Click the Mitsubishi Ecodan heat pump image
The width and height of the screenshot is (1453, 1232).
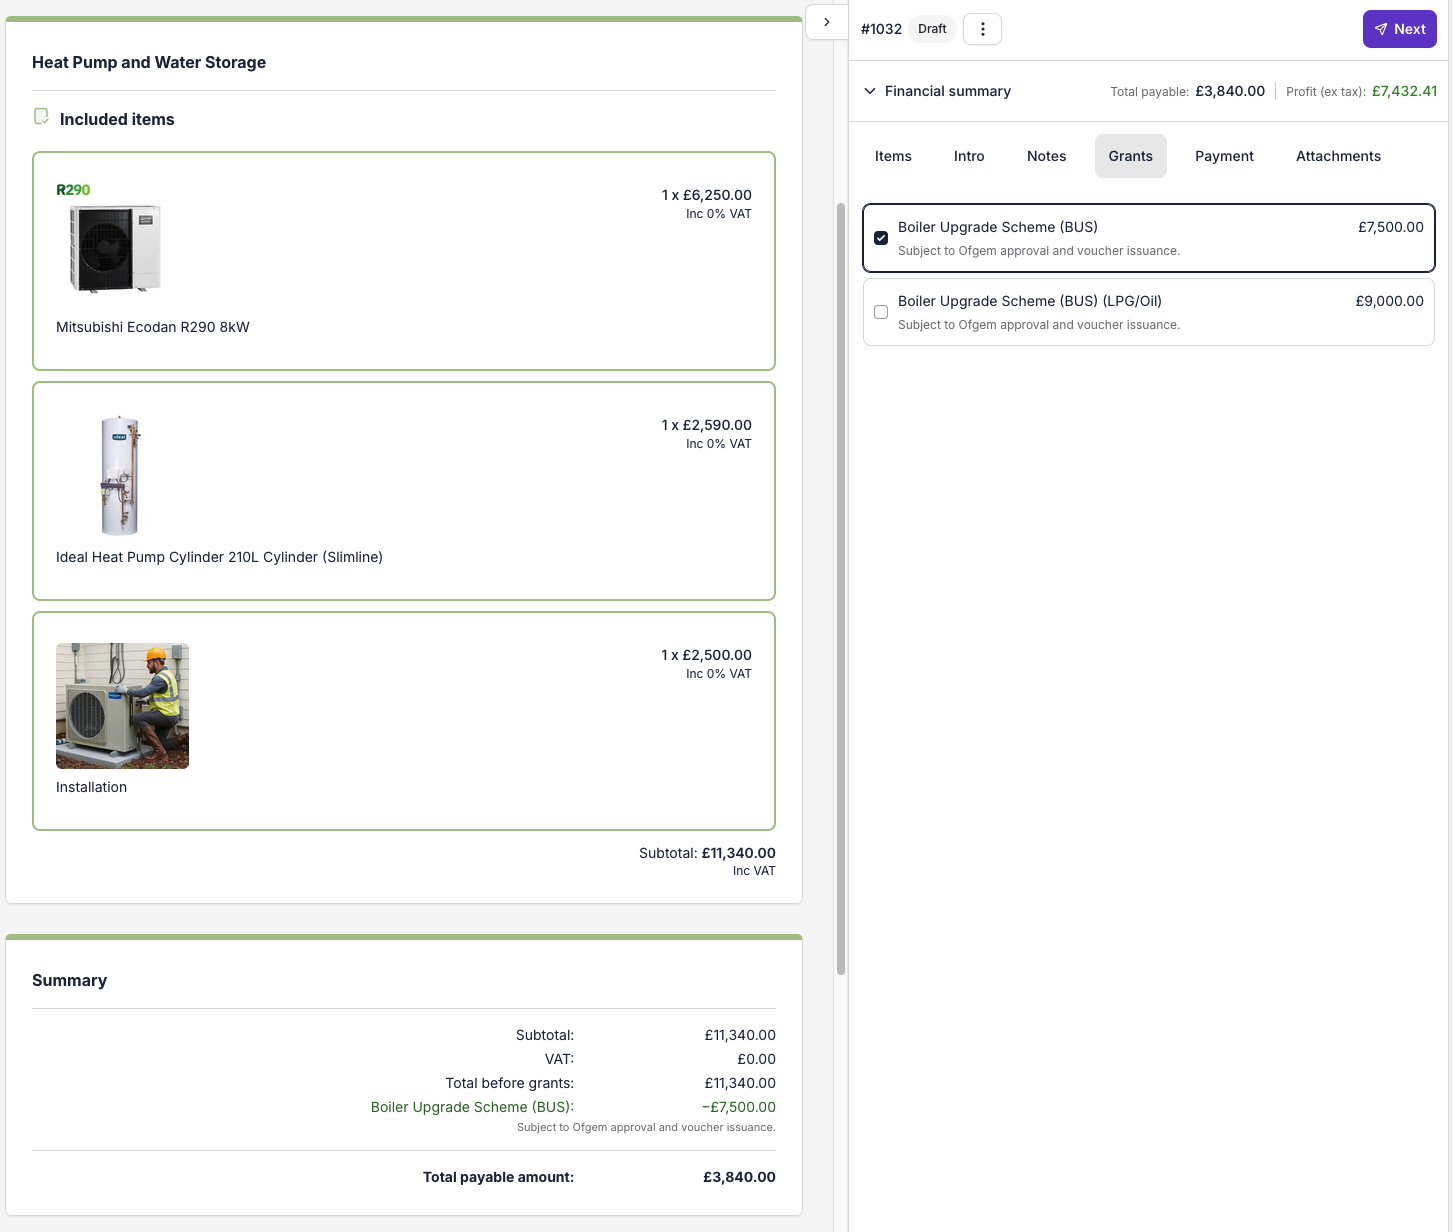(x=116, y=249)
